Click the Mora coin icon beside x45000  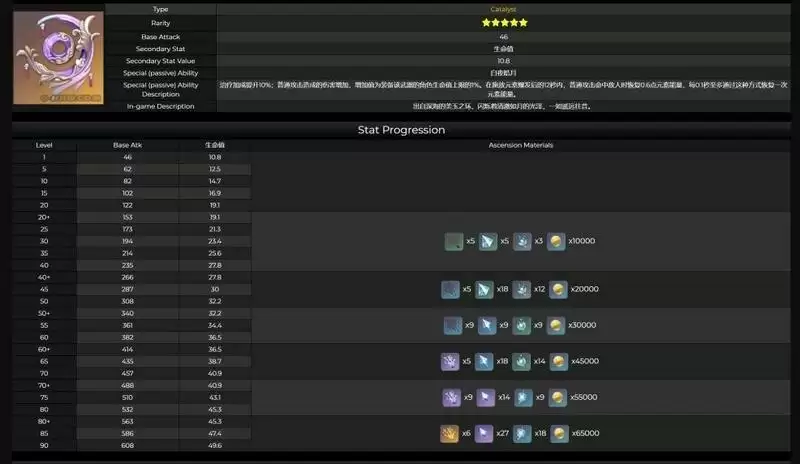[558, 361]
